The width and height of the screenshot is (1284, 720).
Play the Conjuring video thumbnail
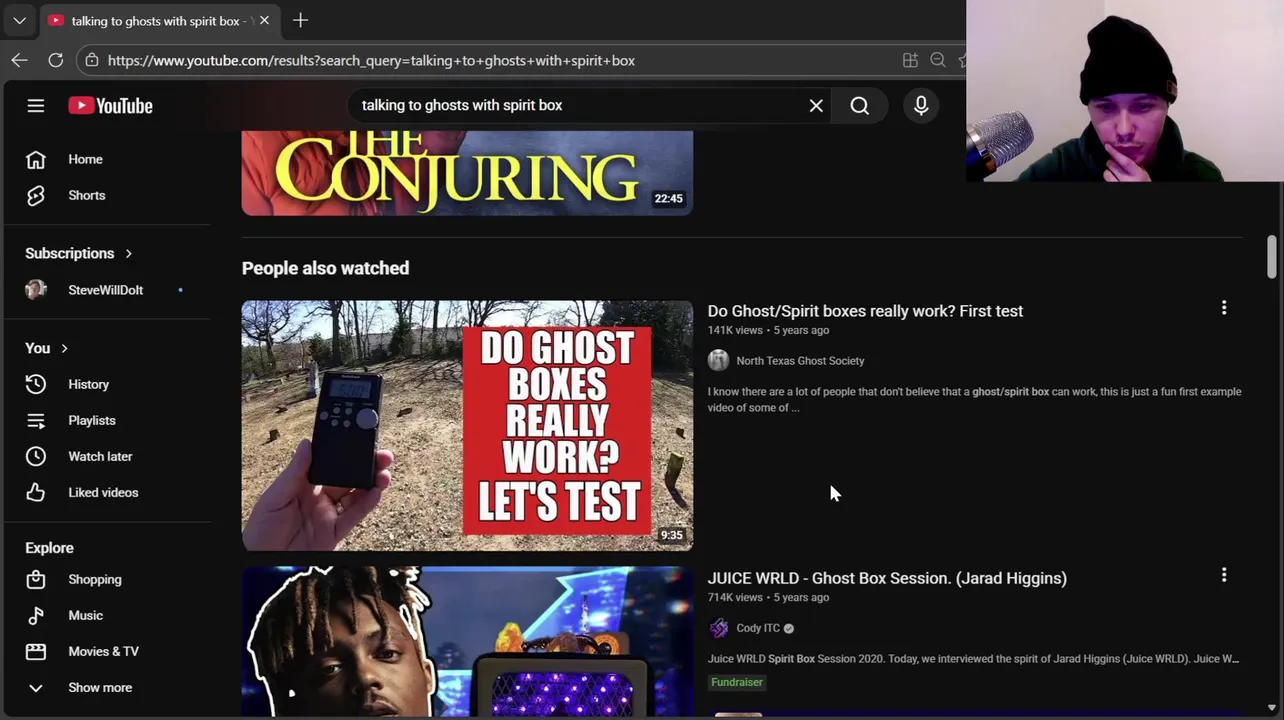tap(467, 172)
